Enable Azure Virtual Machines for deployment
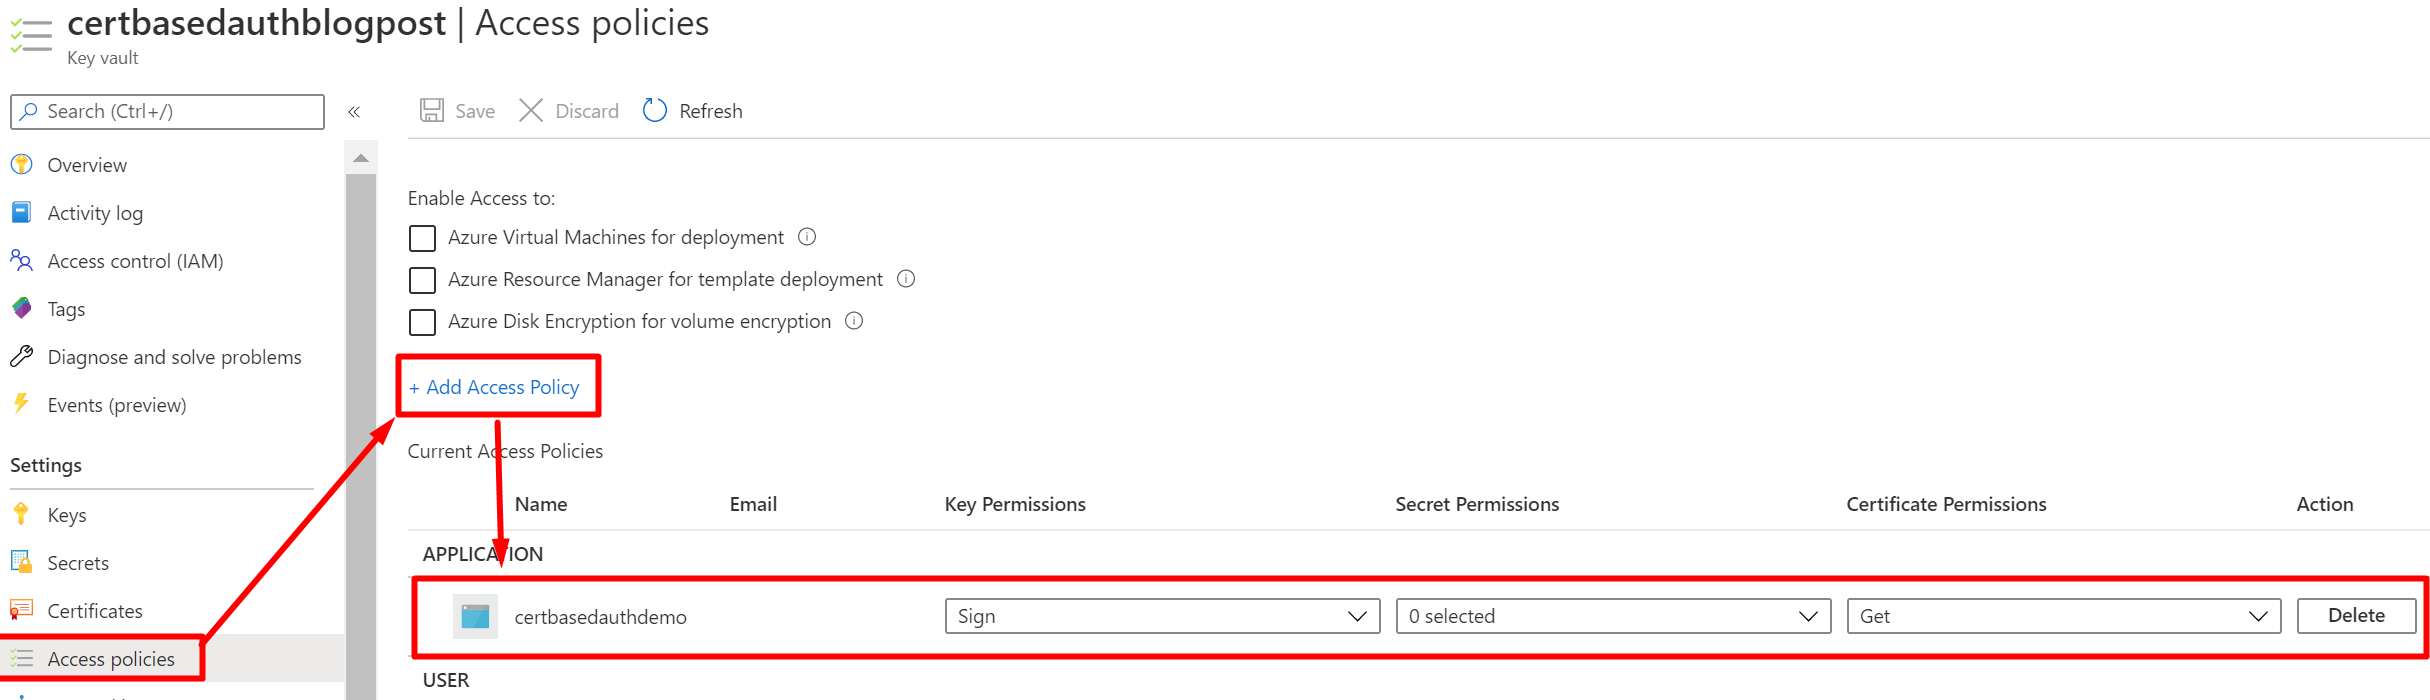 (x=422, y=238)
